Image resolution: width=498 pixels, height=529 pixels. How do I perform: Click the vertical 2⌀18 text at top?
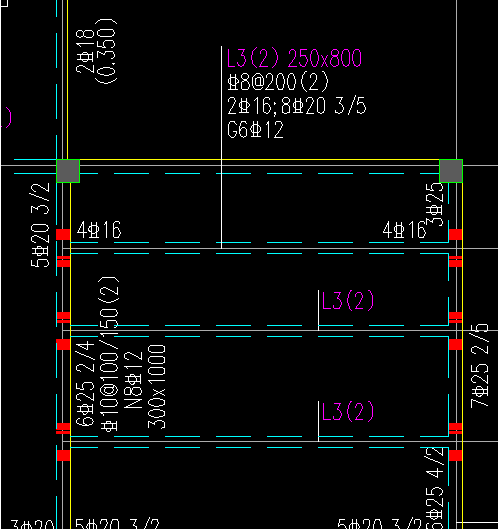[85, 51]
